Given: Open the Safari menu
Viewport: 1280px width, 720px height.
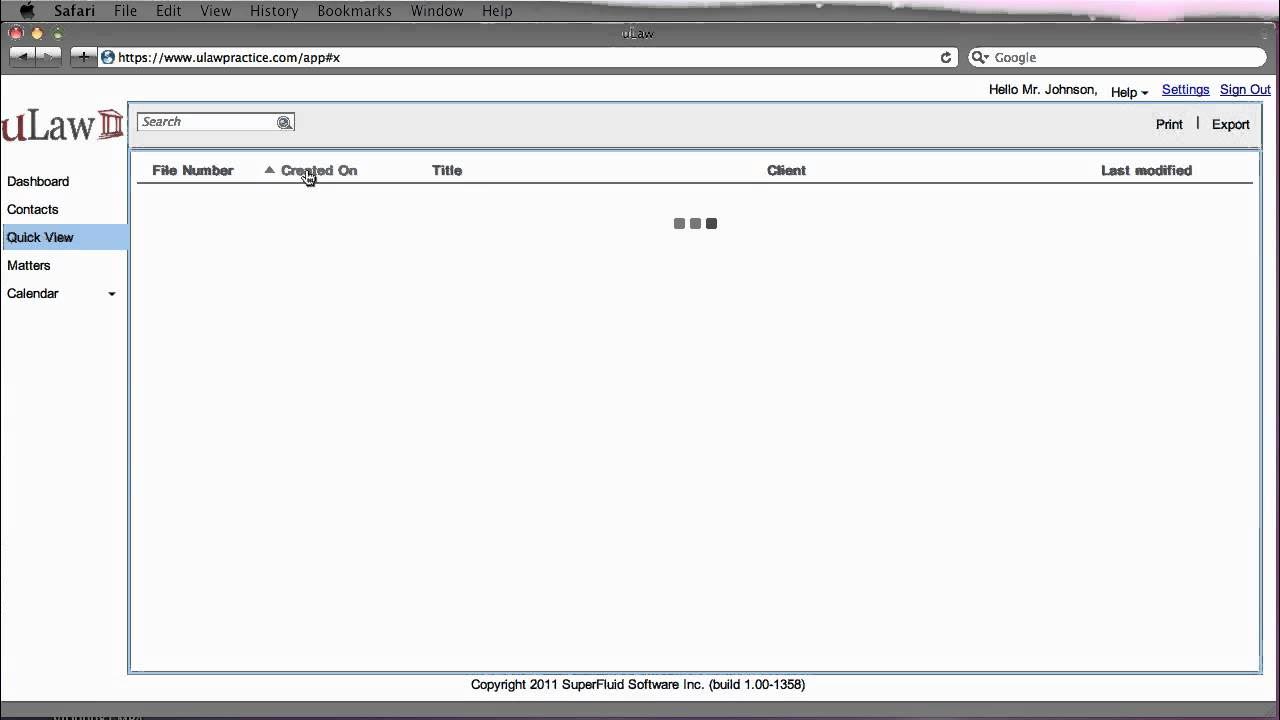Looking at the screenshot, I should pos(74,11).
